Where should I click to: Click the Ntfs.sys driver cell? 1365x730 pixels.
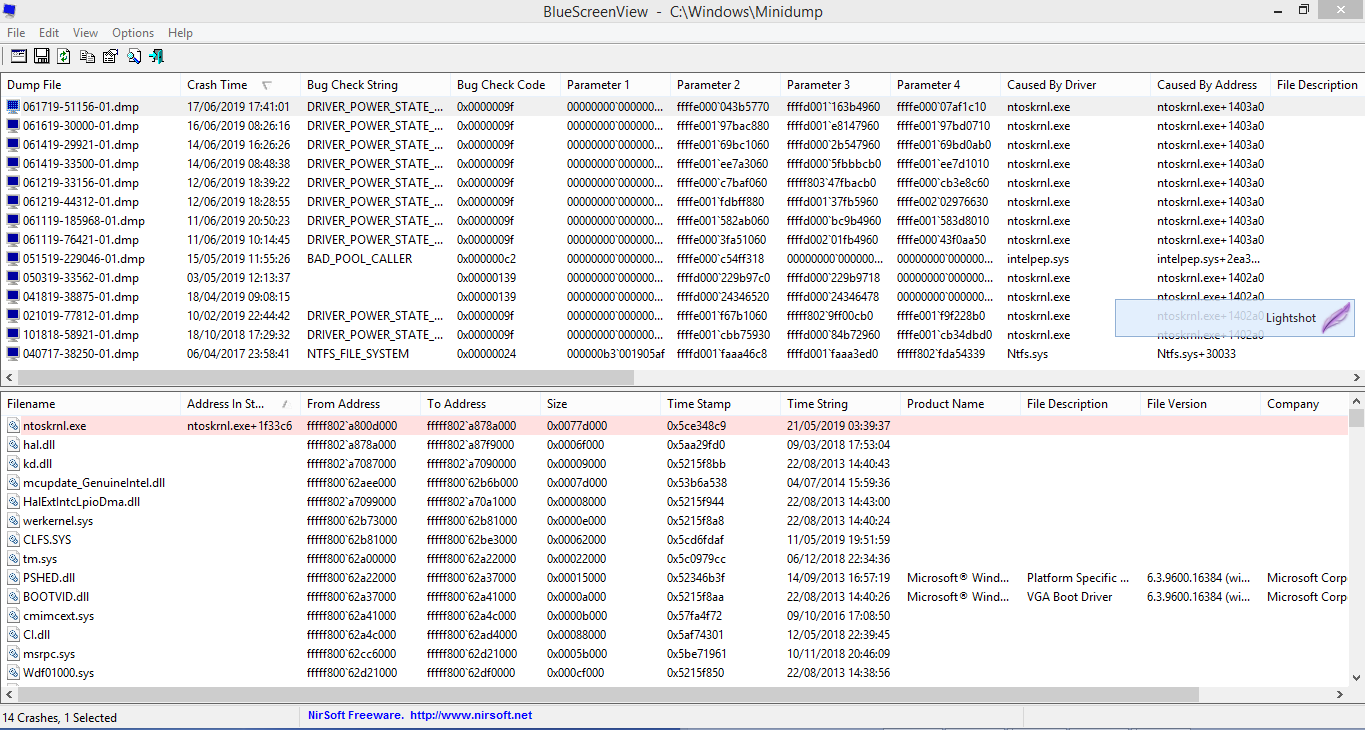[1028, 354]
